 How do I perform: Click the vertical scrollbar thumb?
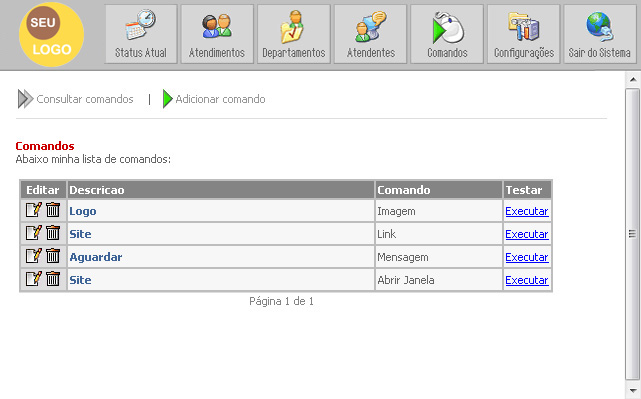632,234
